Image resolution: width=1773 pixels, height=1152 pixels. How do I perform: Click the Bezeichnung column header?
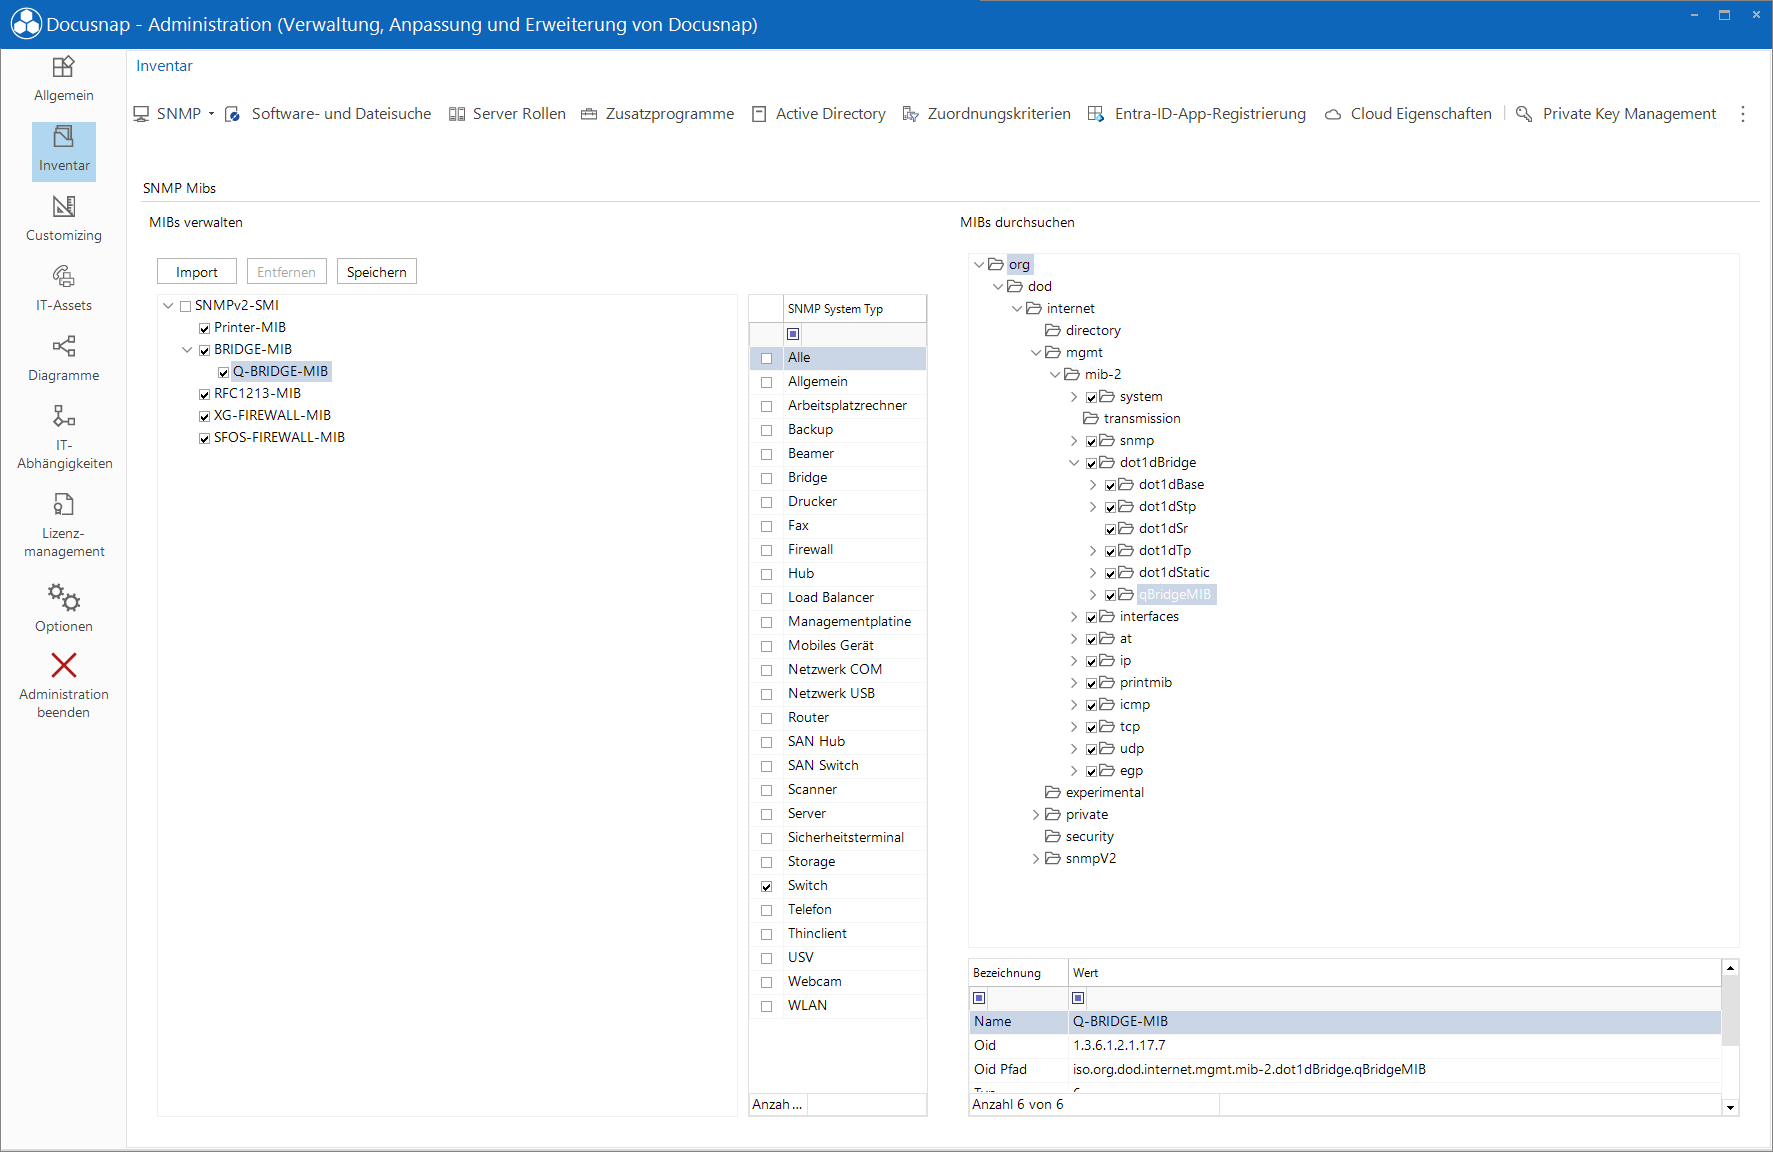point(1018,973)
